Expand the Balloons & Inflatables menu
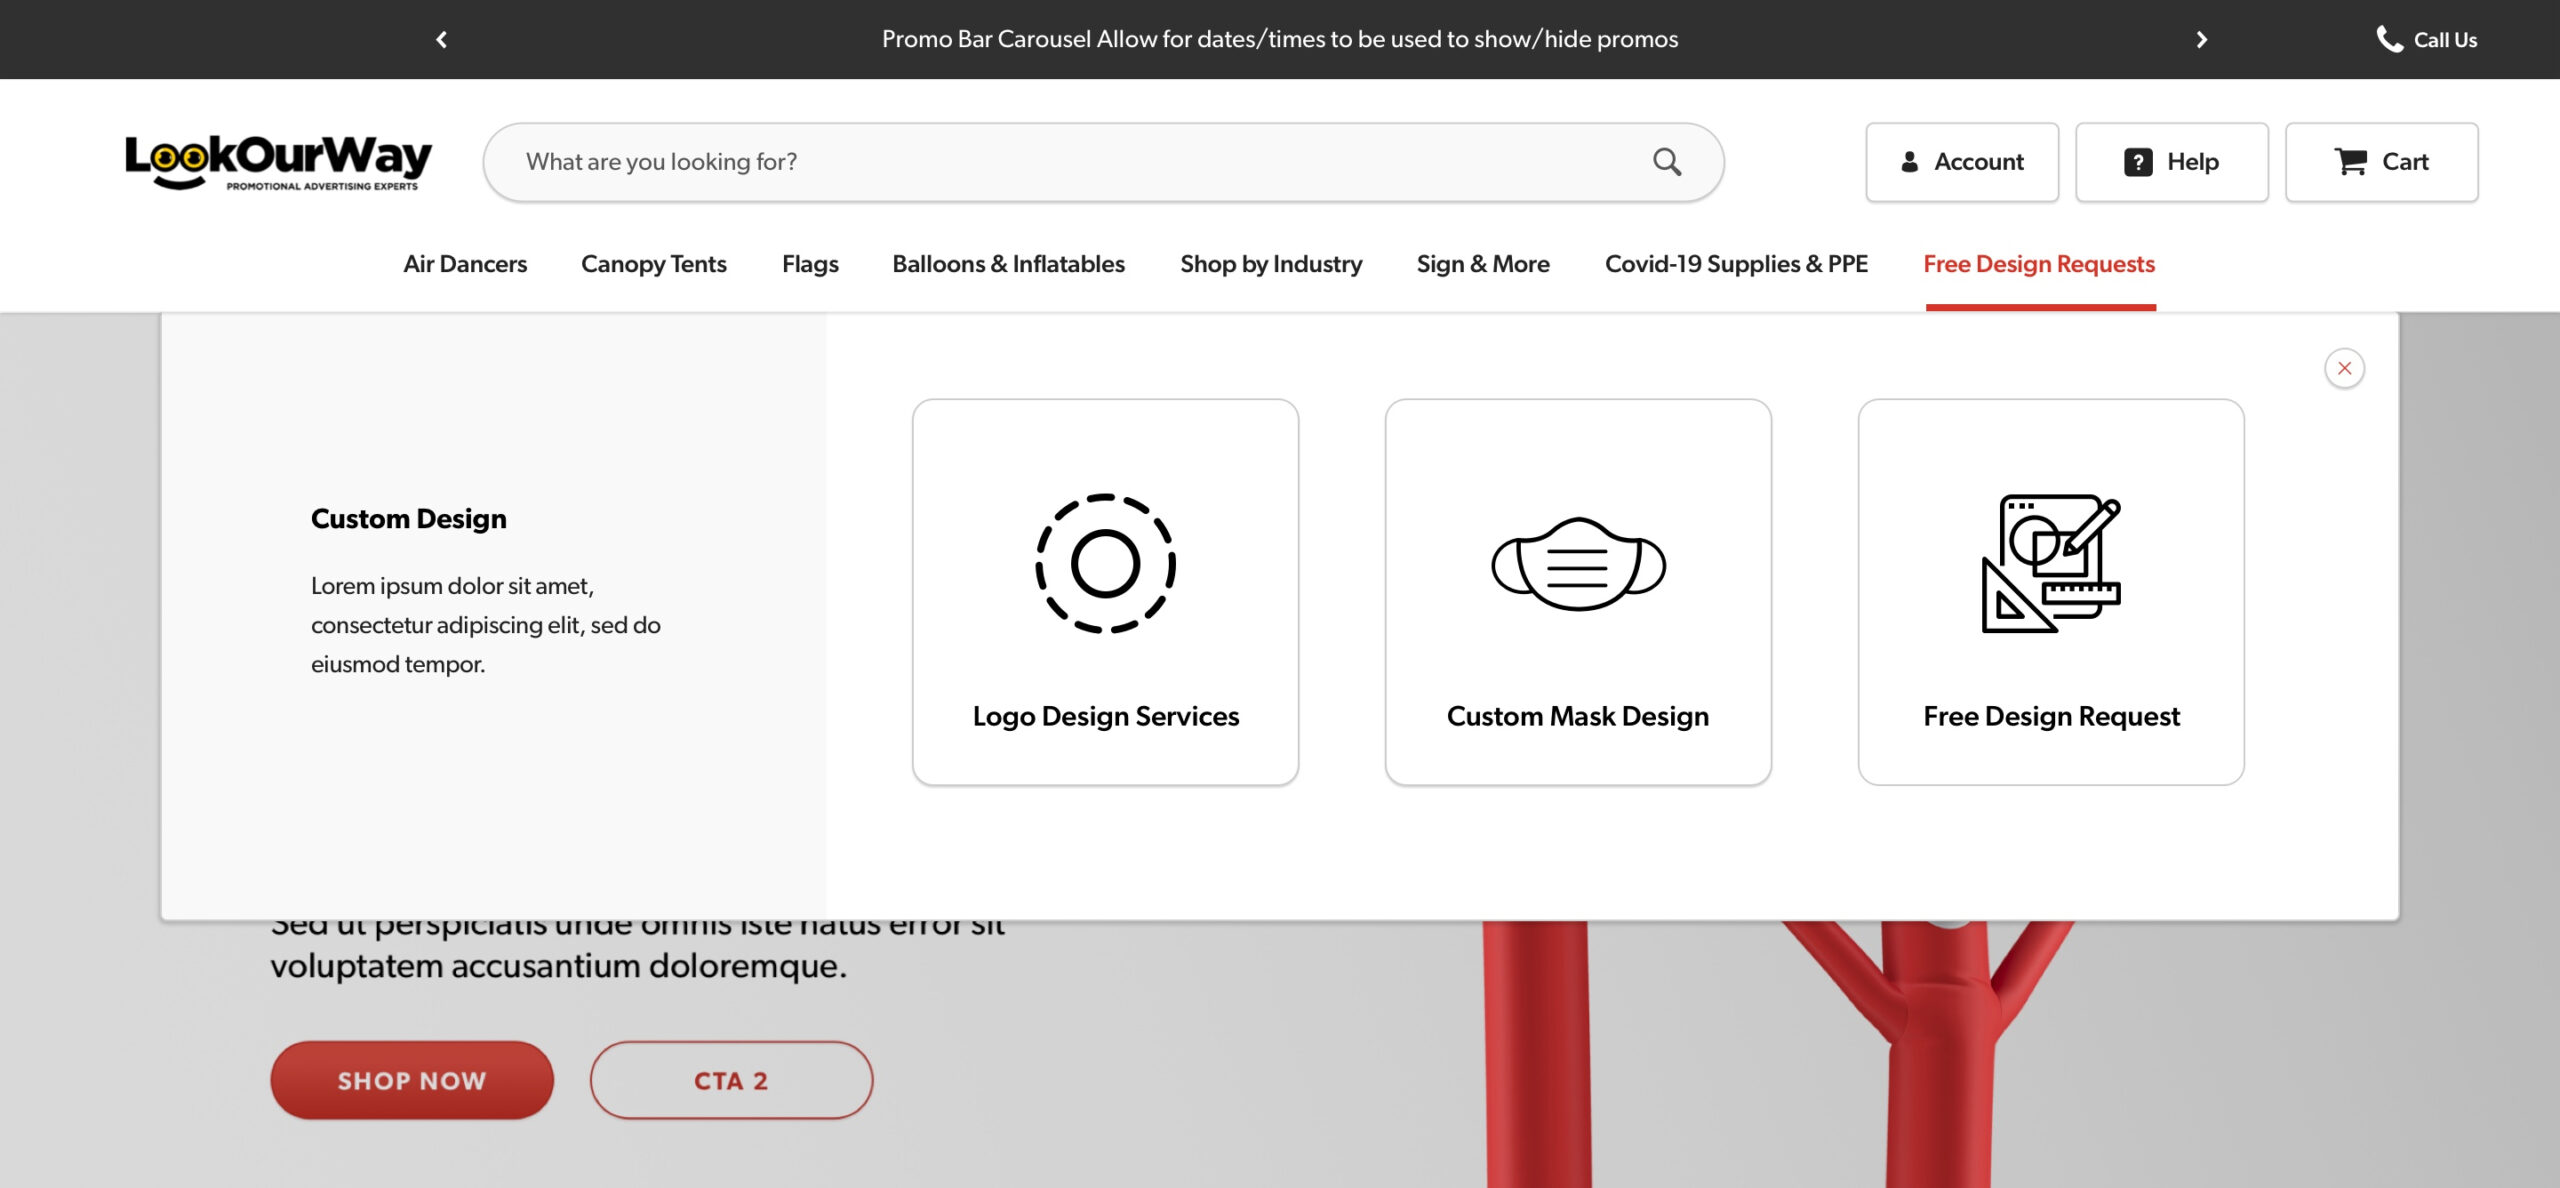 coord(1008,264)
